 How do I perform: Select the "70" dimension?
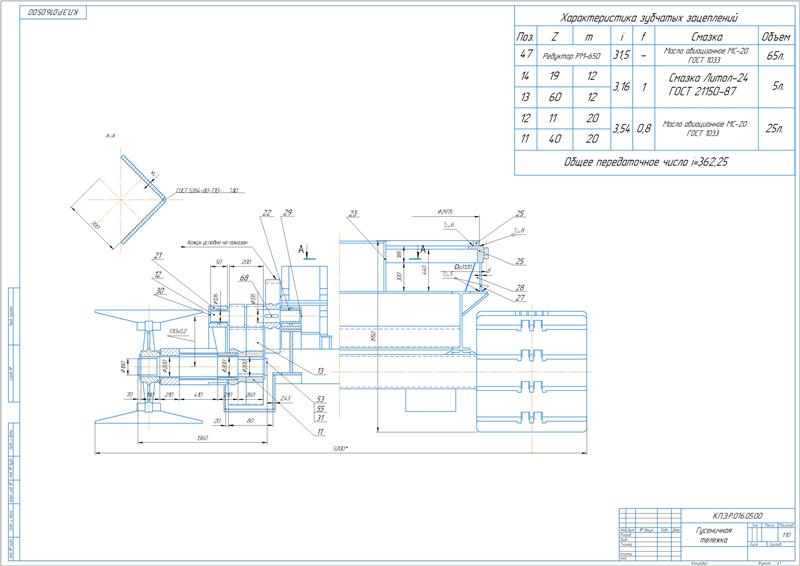coord(130,395)
